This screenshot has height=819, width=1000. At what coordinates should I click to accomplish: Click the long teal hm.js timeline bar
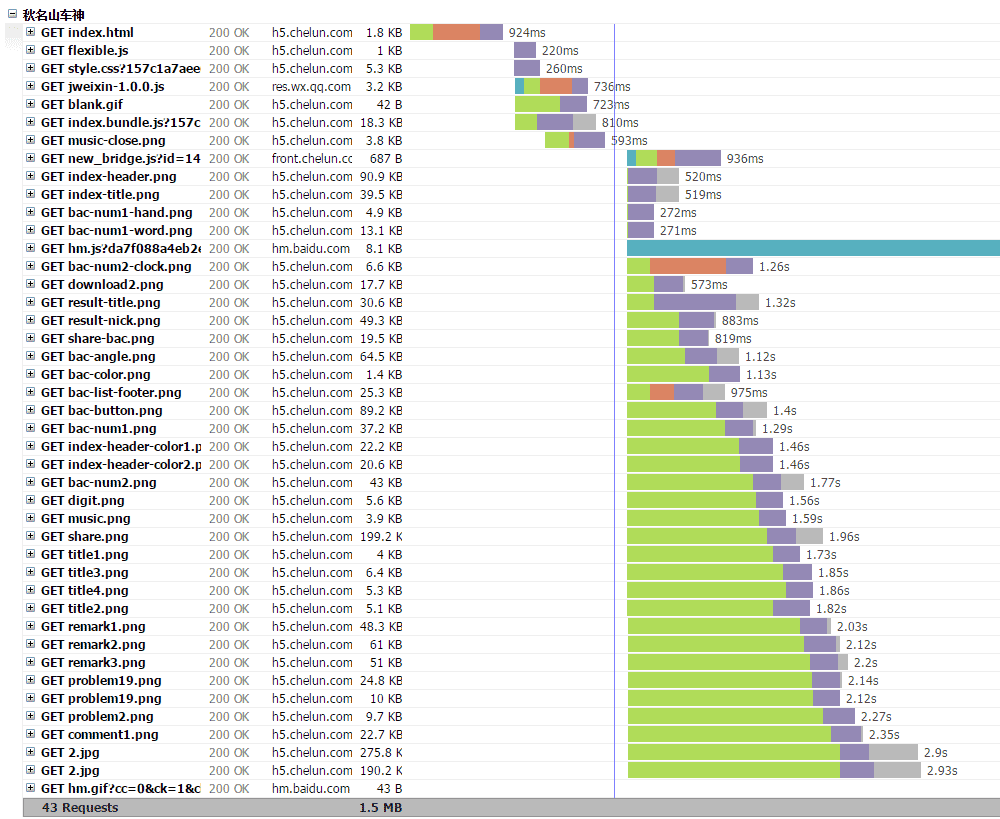812,248
